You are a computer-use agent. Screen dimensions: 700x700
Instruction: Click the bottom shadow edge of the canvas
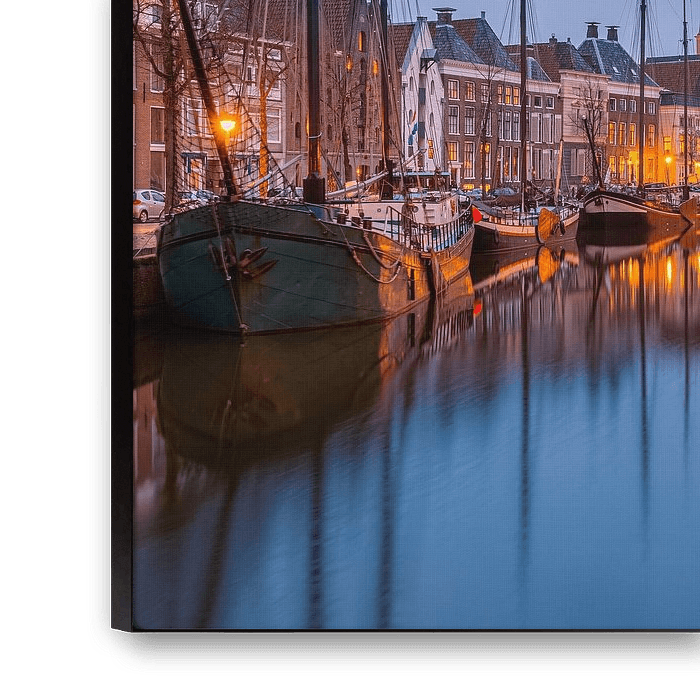tap(400, 650)
